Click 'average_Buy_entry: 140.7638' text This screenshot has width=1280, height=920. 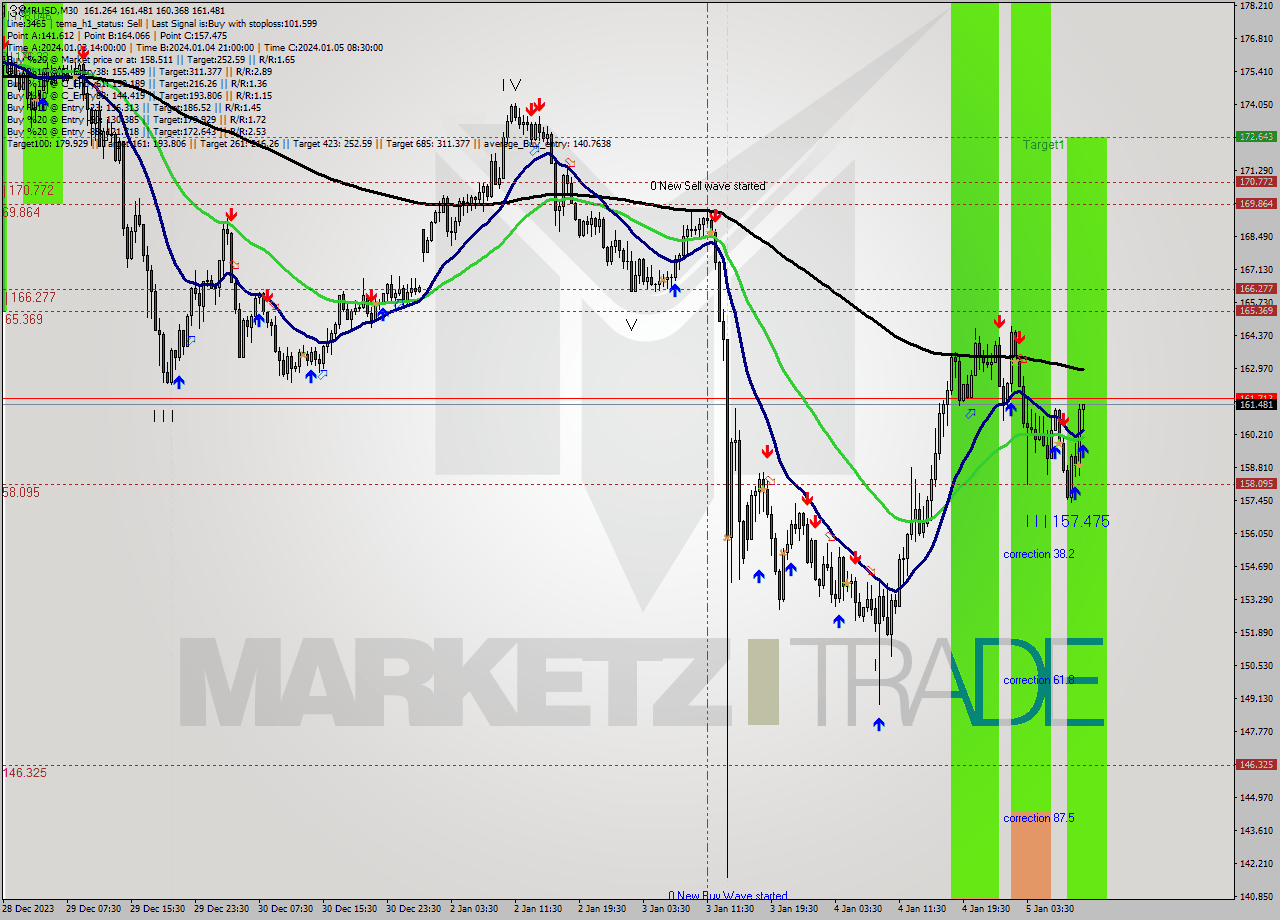point(545,143)
